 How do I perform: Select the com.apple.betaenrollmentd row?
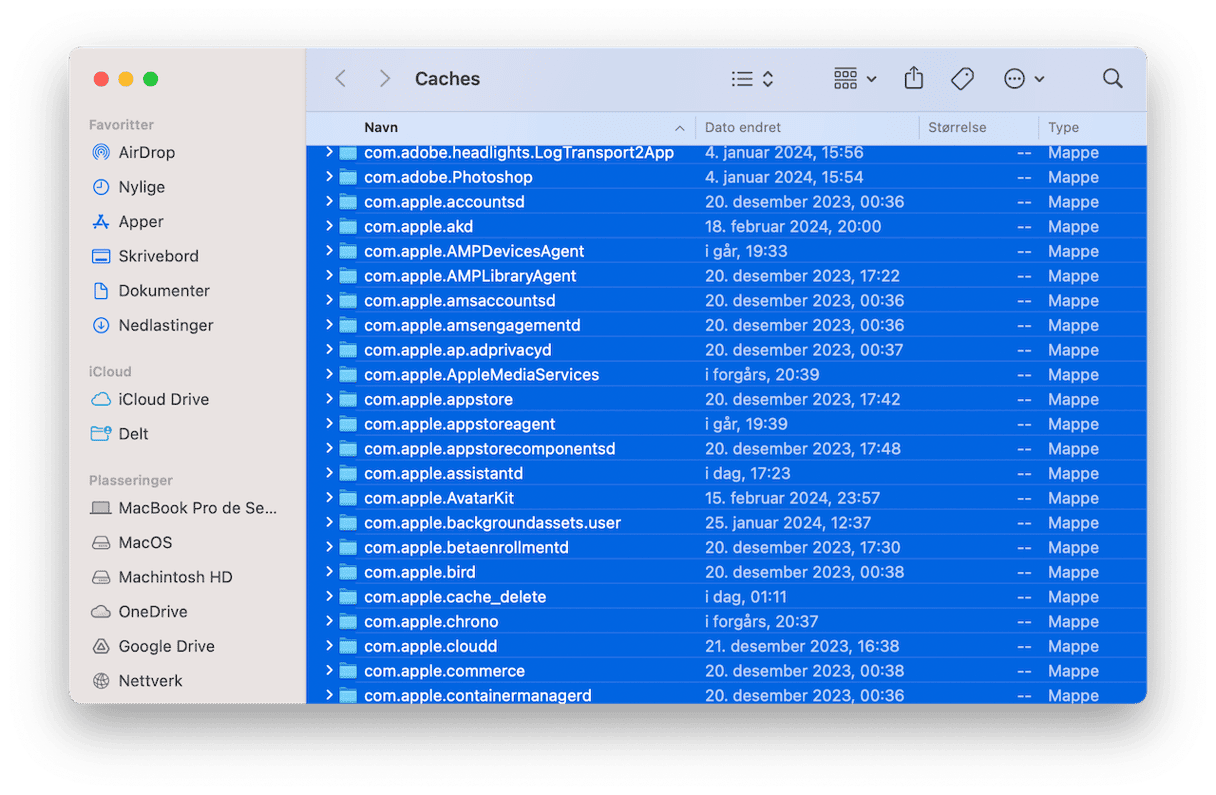pyautogui.click(x=726, y=547)
